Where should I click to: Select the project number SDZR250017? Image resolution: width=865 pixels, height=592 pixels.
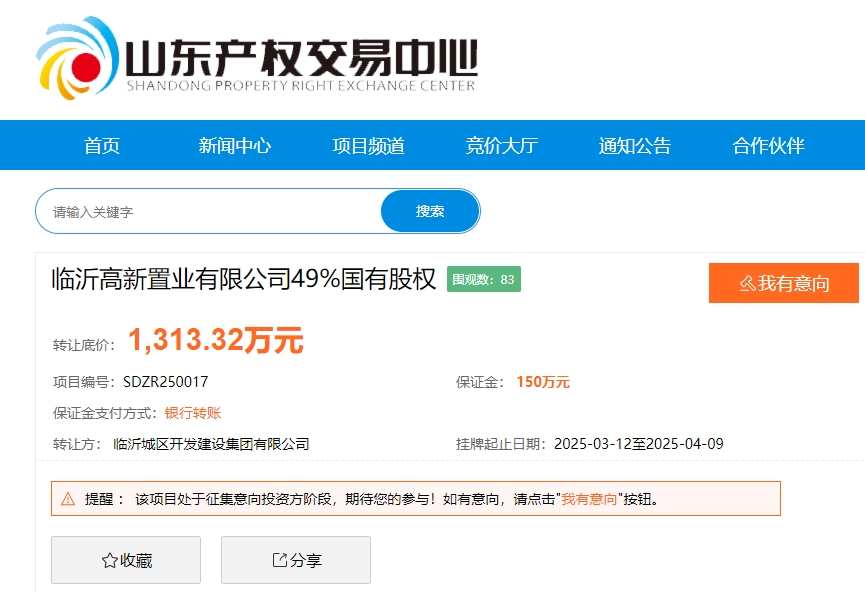pos(165,382)
